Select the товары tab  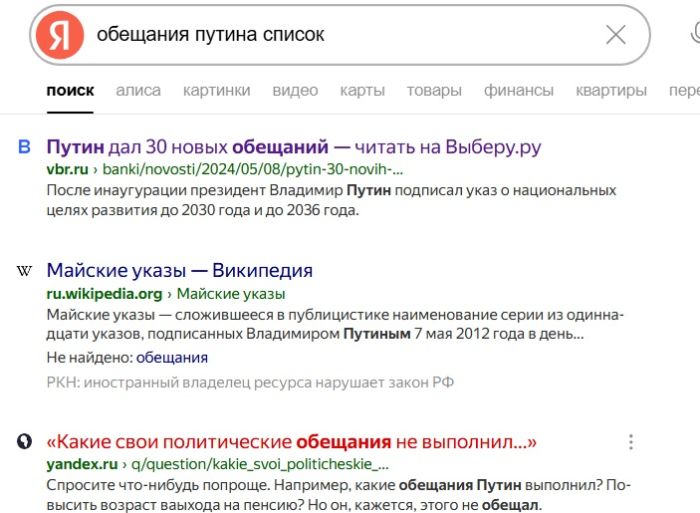click(434, 90)
